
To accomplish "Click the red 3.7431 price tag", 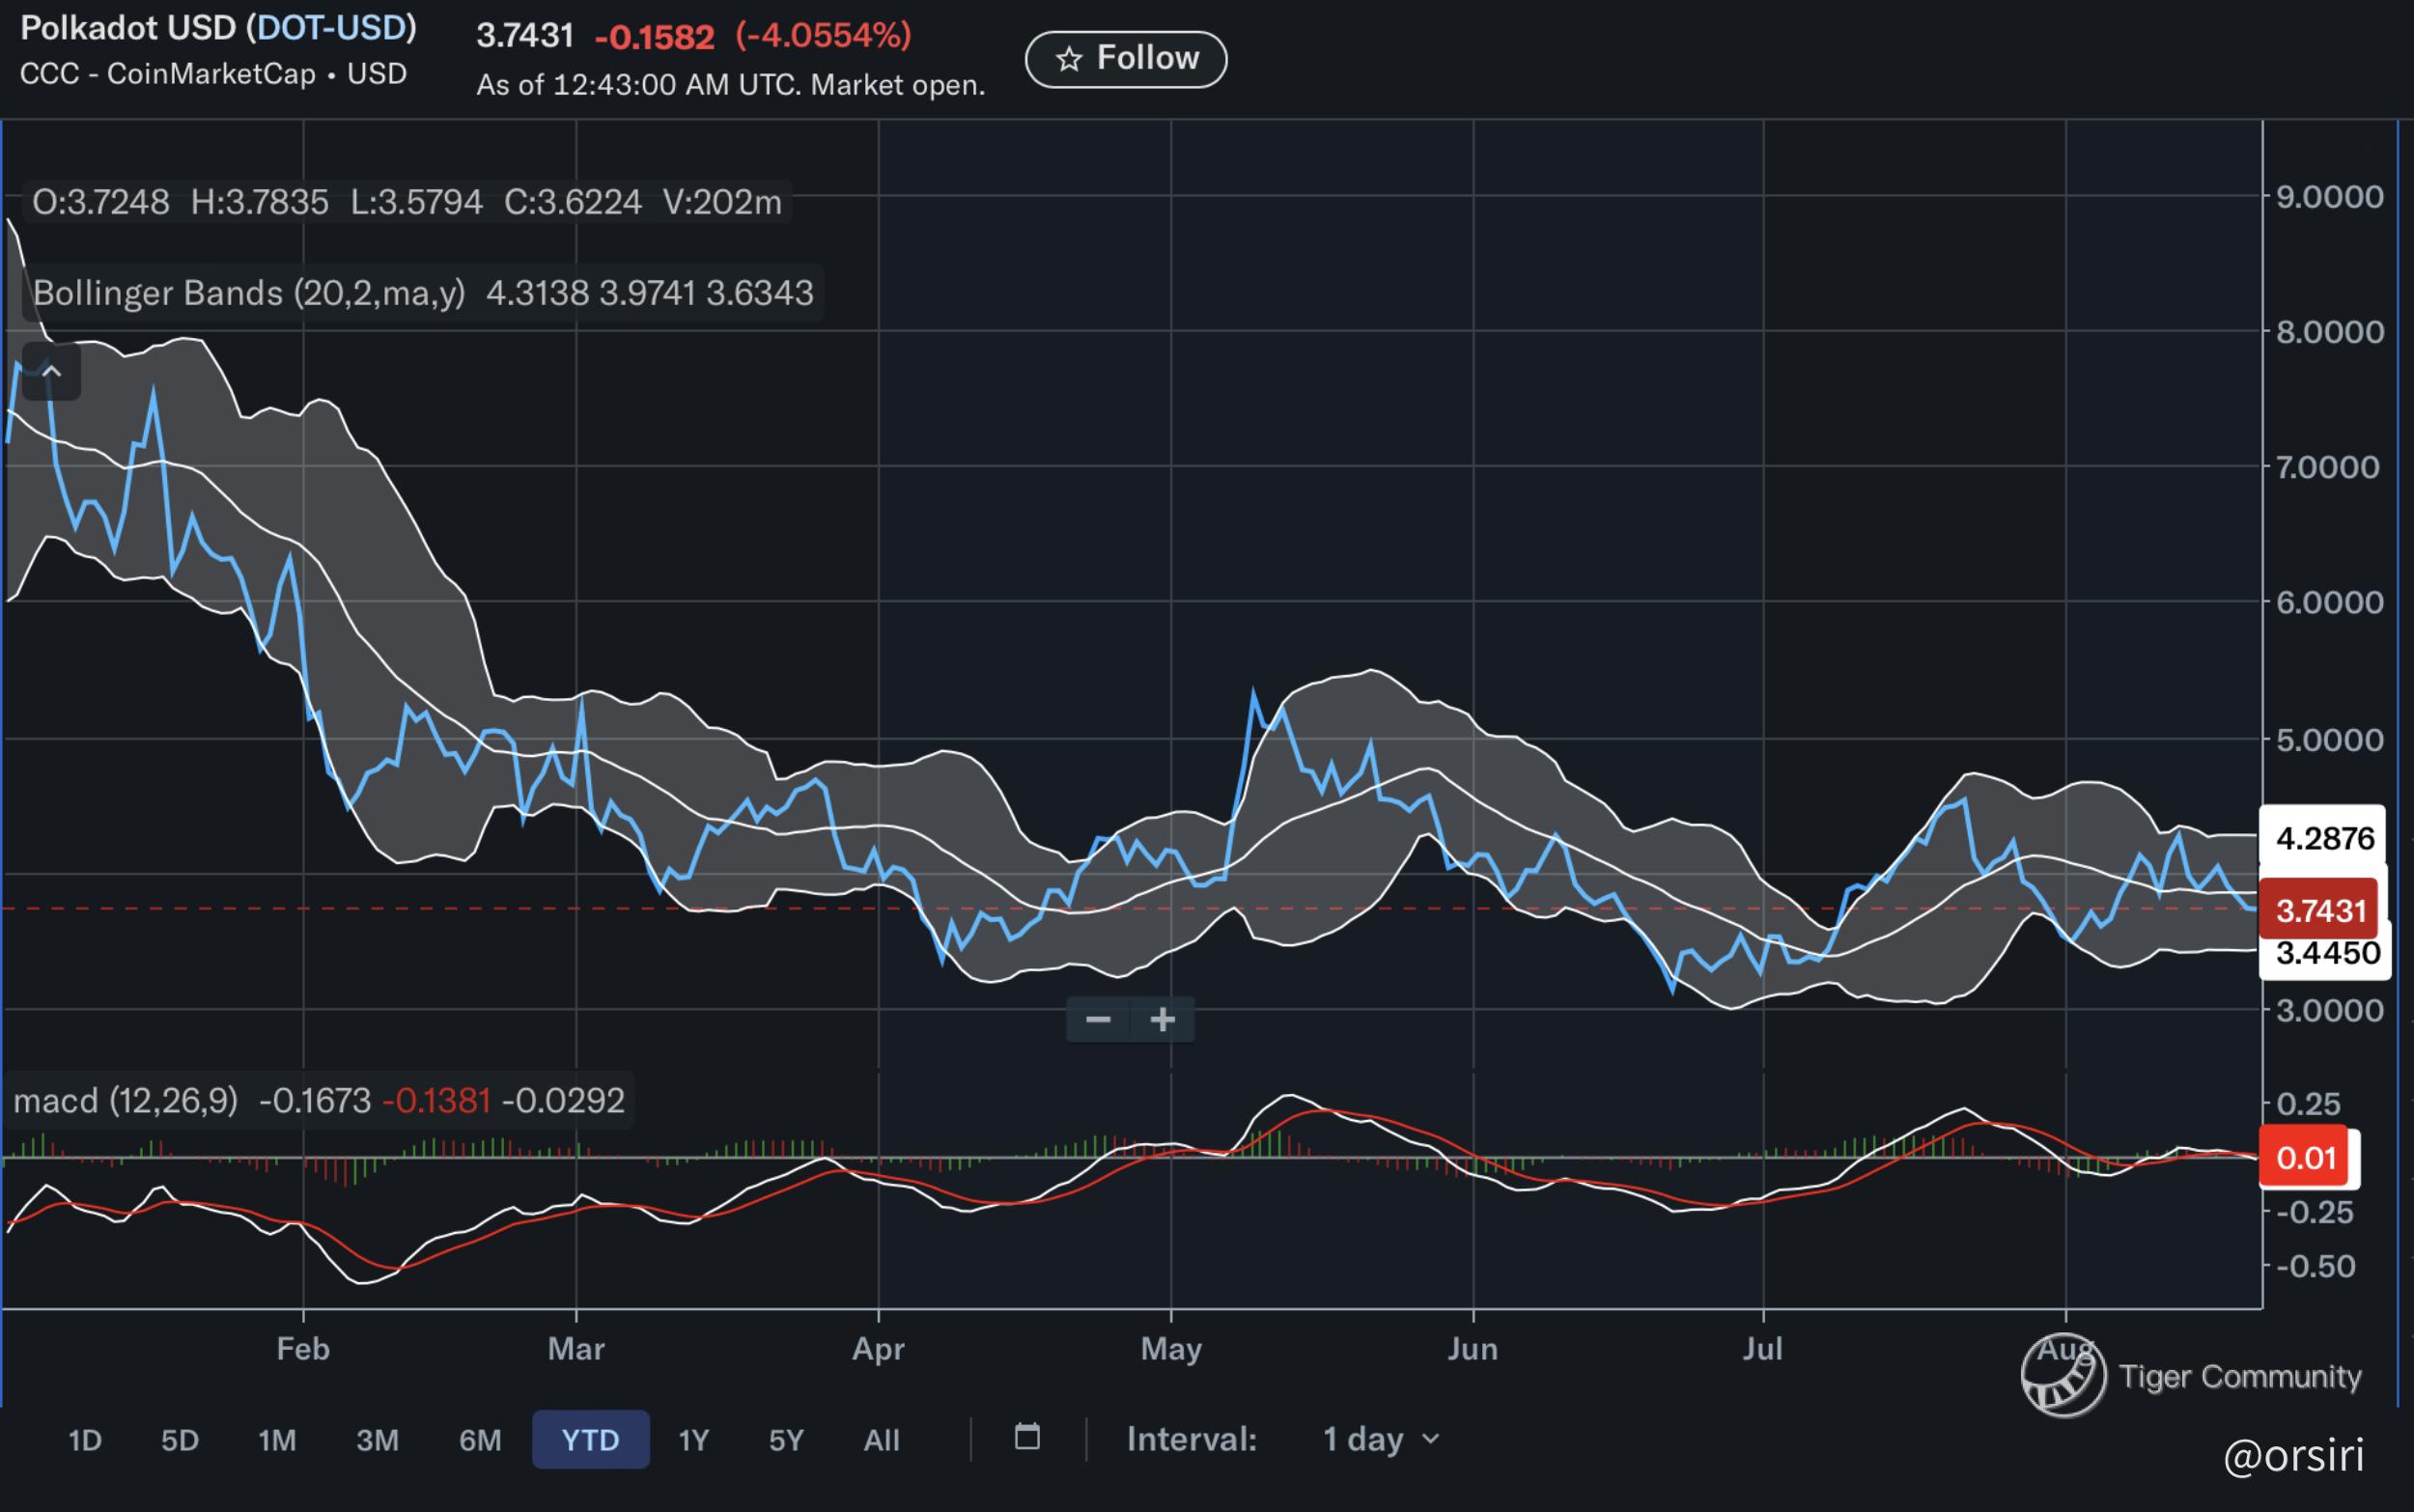I will 2320,910.
